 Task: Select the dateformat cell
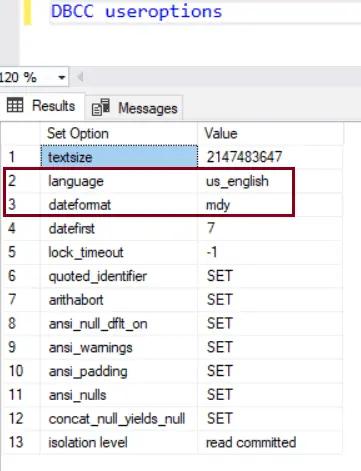[x=119, y=205]
